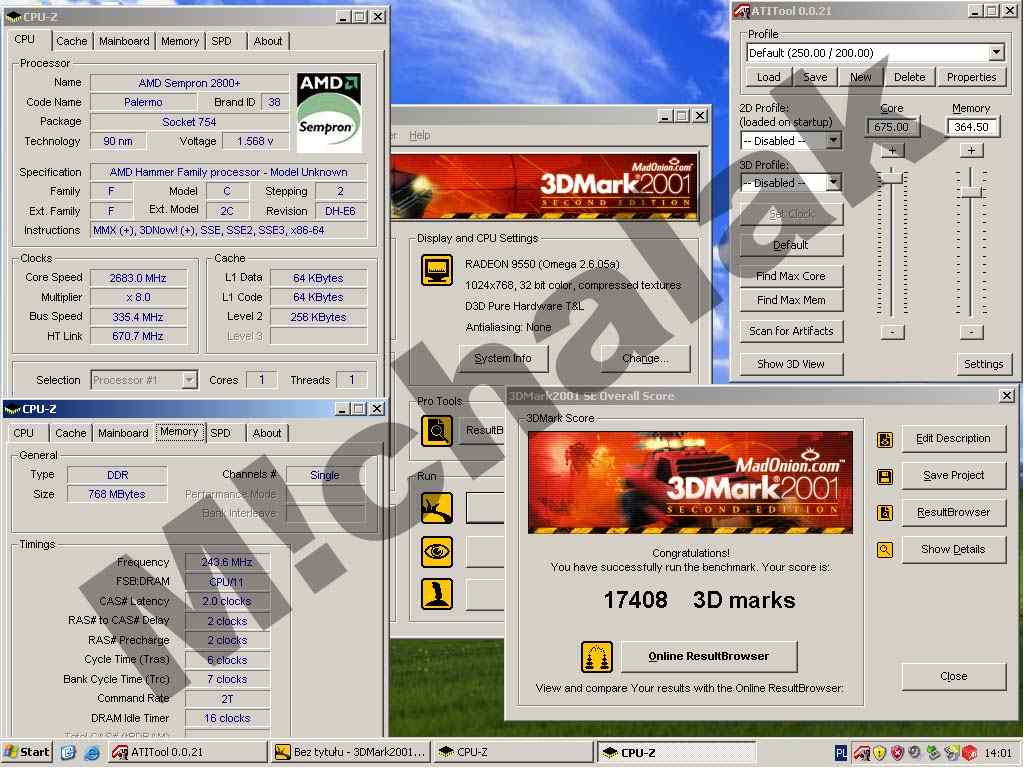
Task: Open the ATITool Profile dropdown
Action: point(995,53)
